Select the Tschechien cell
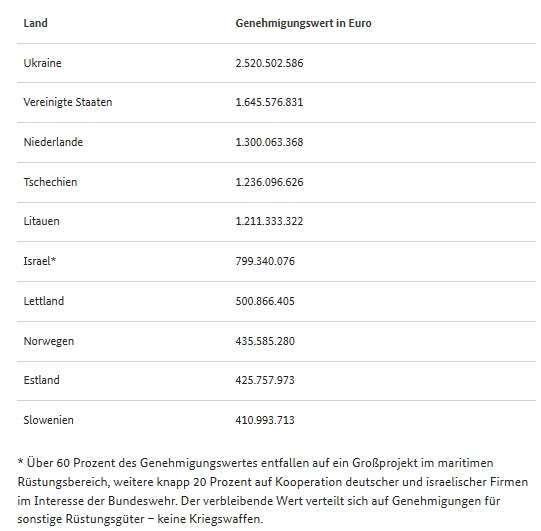Viewport: 541px width, 531px height. click(x=50, y=182)
